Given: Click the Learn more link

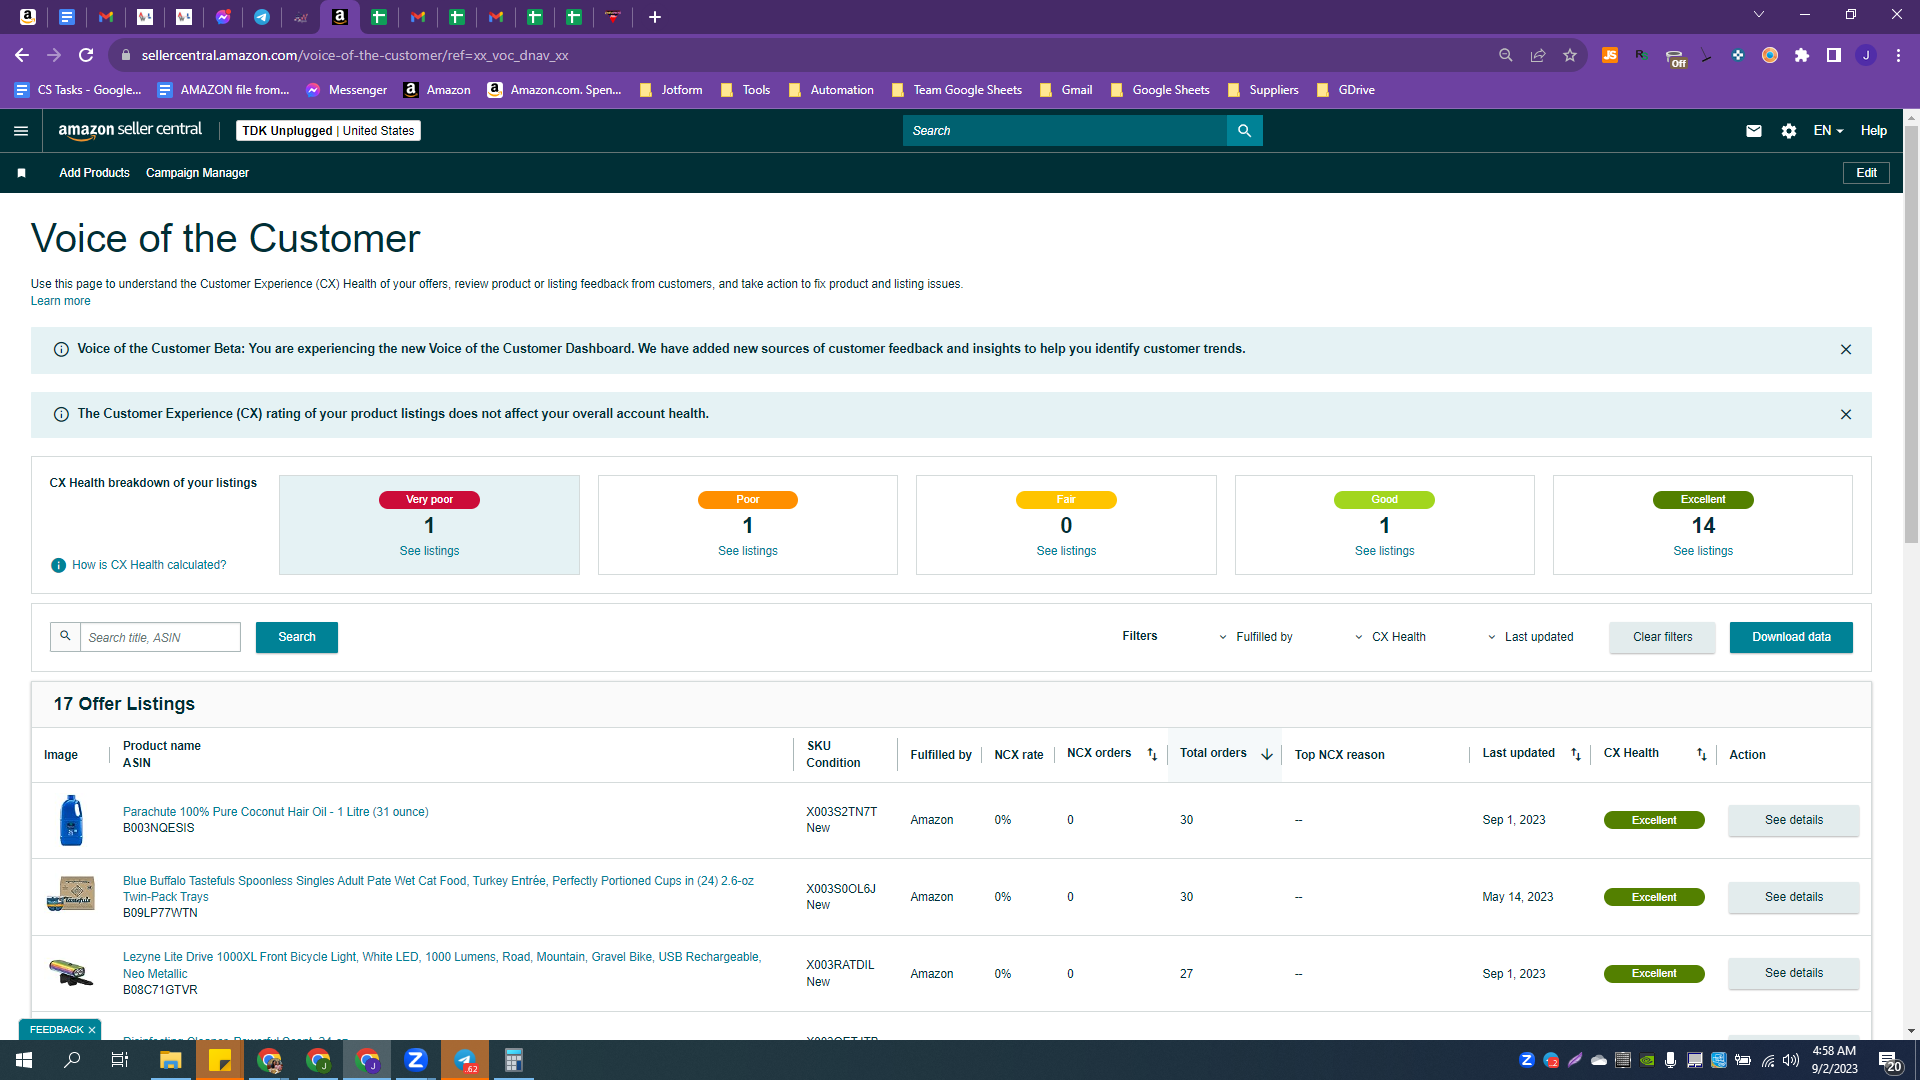Looking at the screenshot, I should tap(60, 301).
